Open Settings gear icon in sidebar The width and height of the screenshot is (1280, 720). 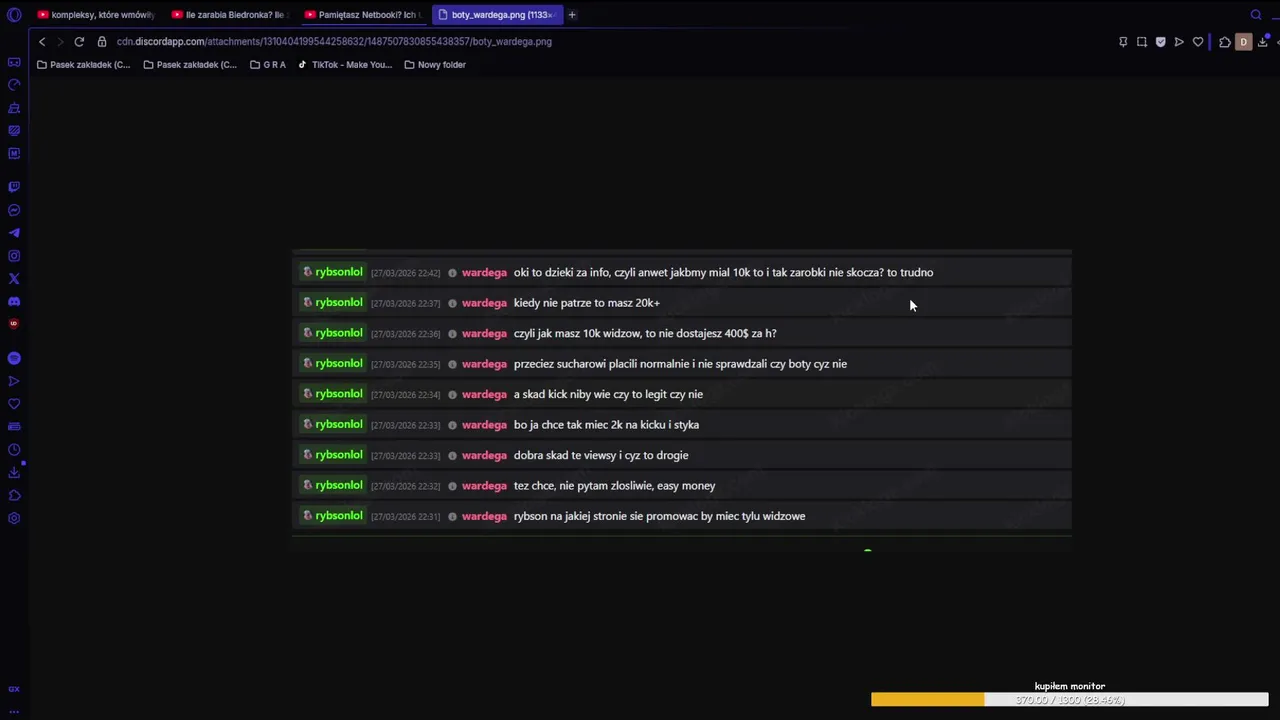(14, 518)
